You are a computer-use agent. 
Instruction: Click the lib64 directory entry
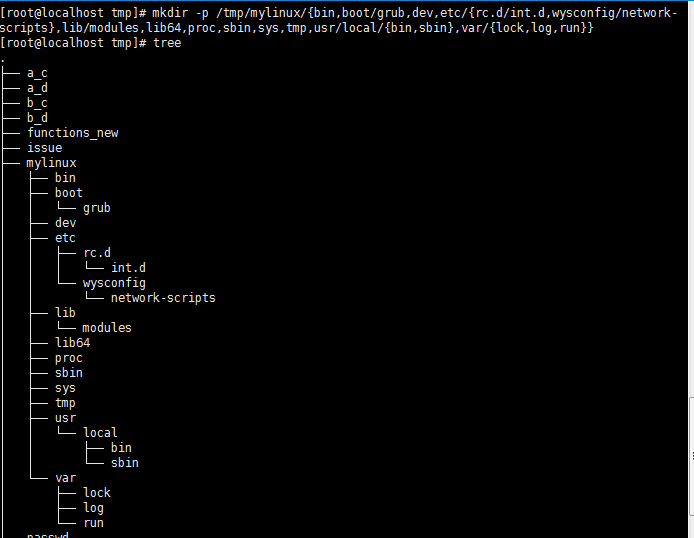click(73, 343)
